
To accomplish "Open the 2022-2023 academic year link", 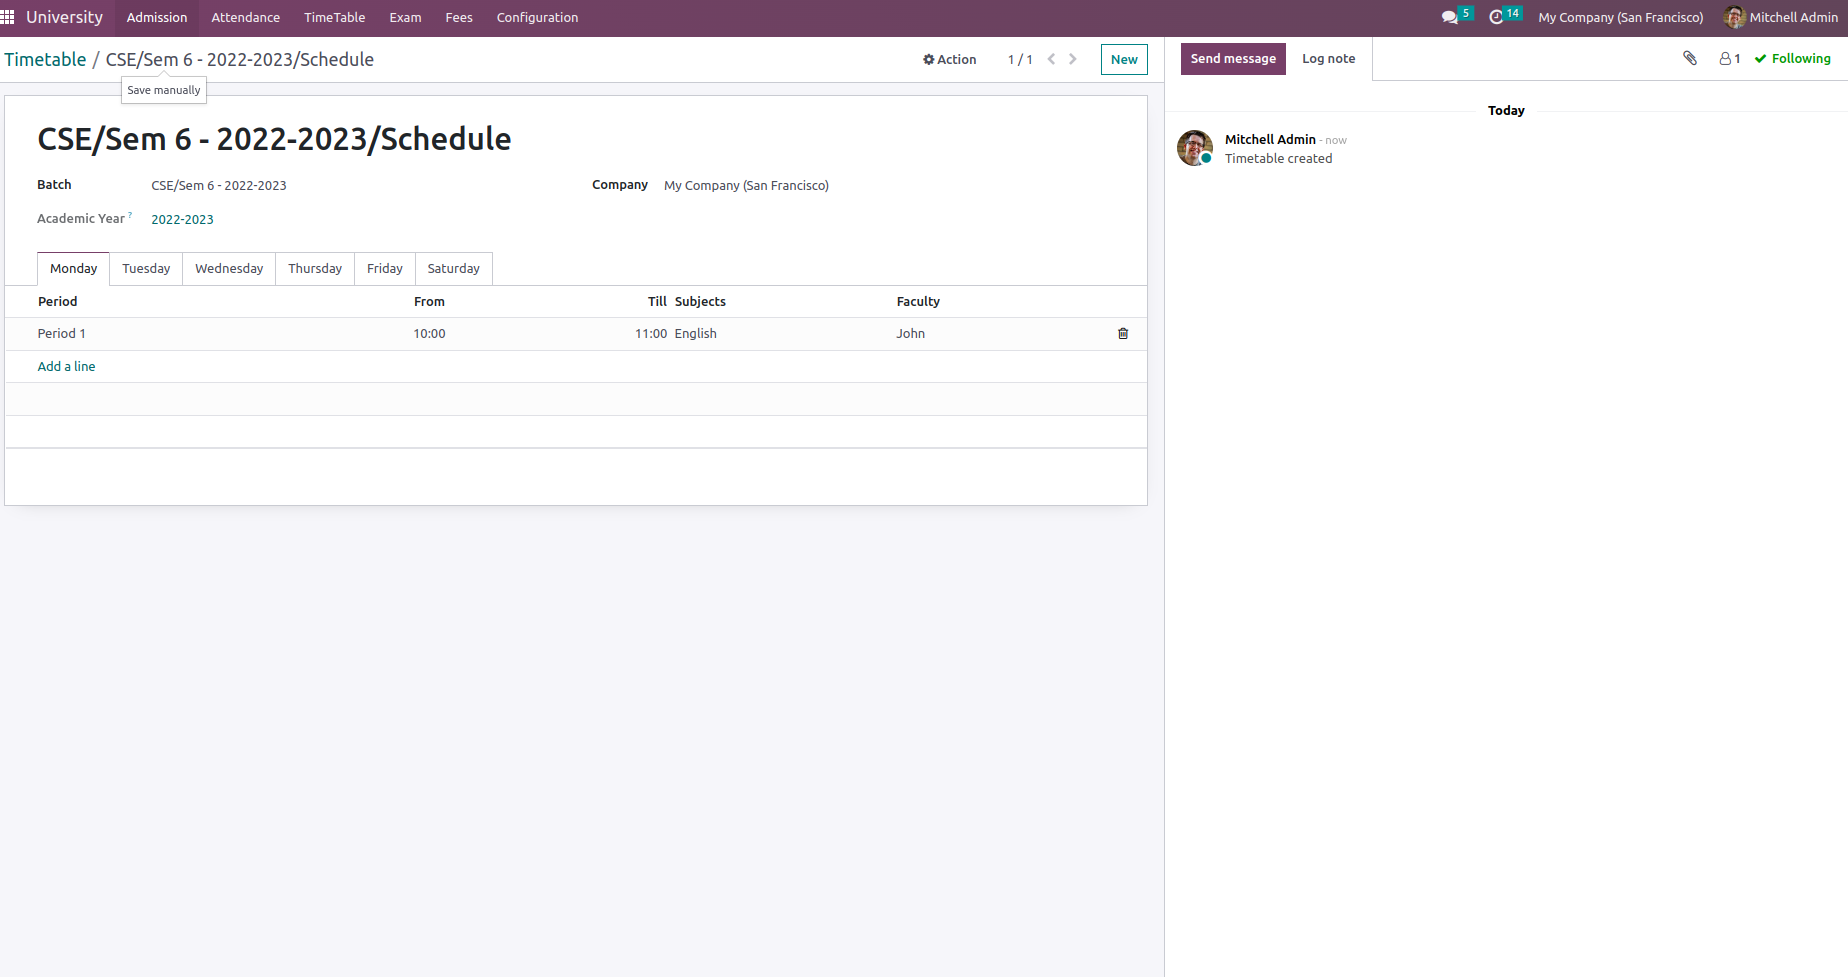I will tap(182, 220).
